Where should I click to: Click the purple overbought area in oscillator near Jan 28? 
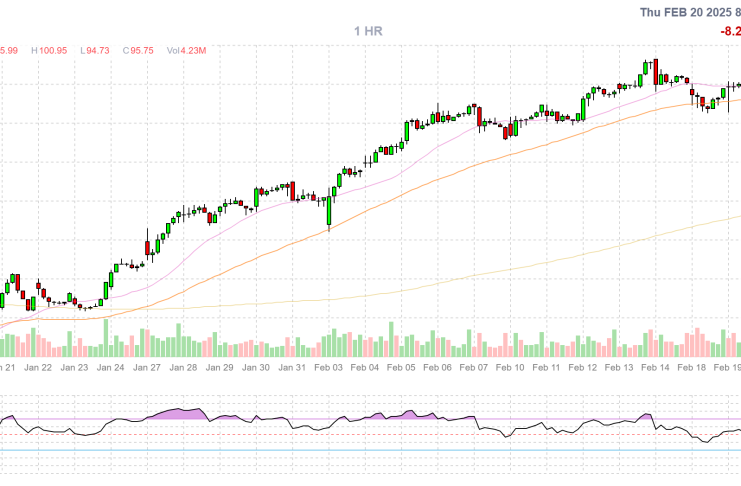pyautogui.click(x=180, y=413)
